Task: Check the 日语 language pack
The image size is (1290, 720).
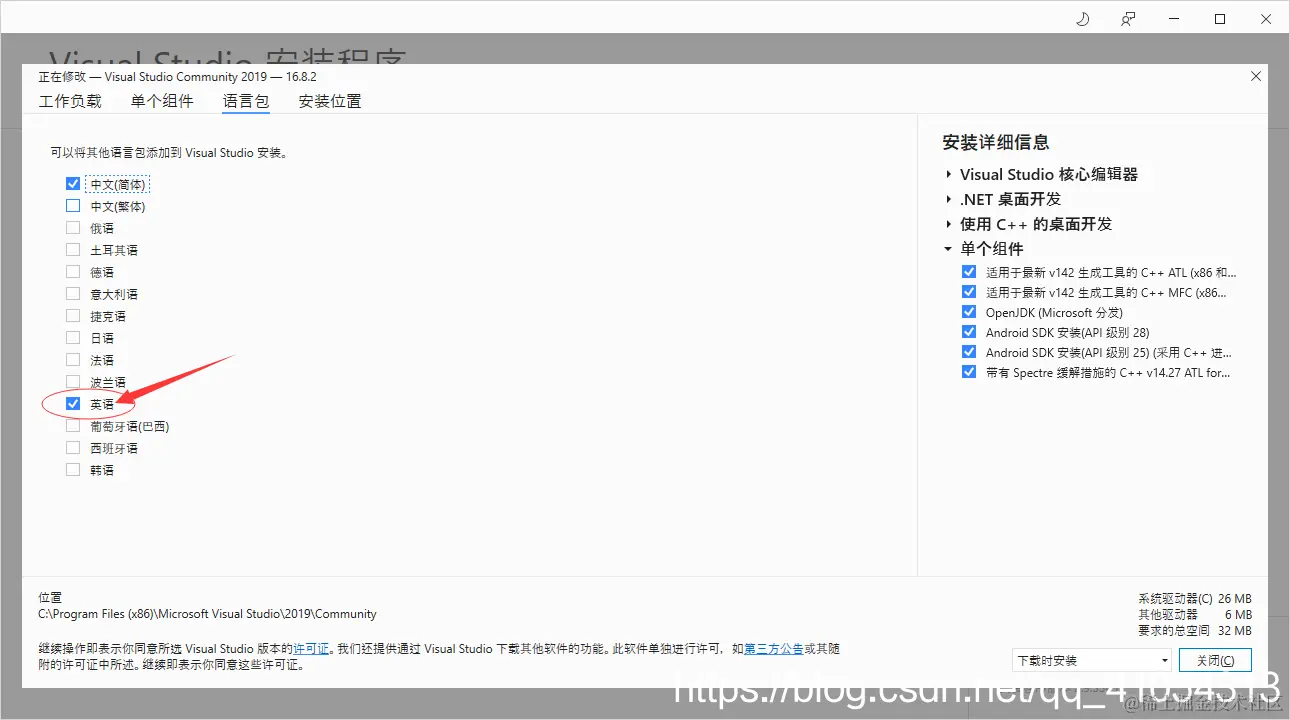Action: [x=72, y=337]
